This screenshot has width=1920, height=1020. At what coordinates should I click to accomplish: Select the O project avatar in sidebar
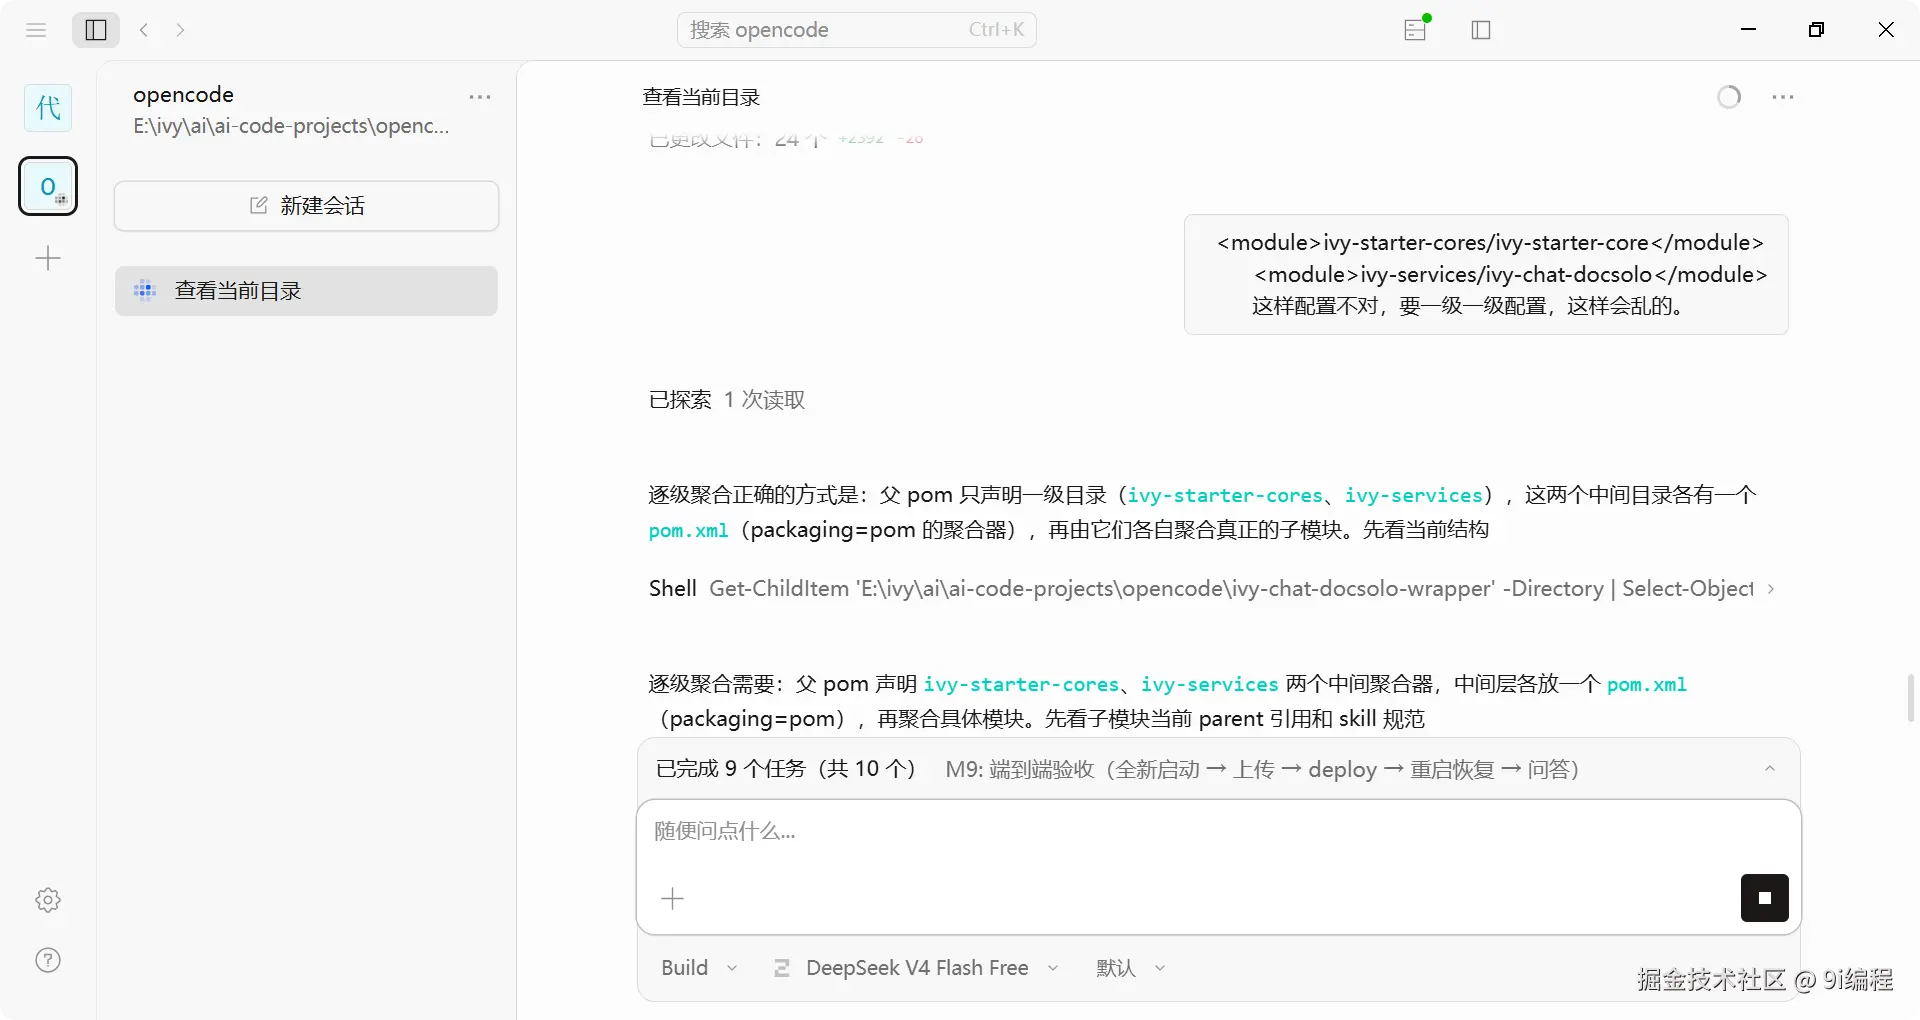pos(48,186)
